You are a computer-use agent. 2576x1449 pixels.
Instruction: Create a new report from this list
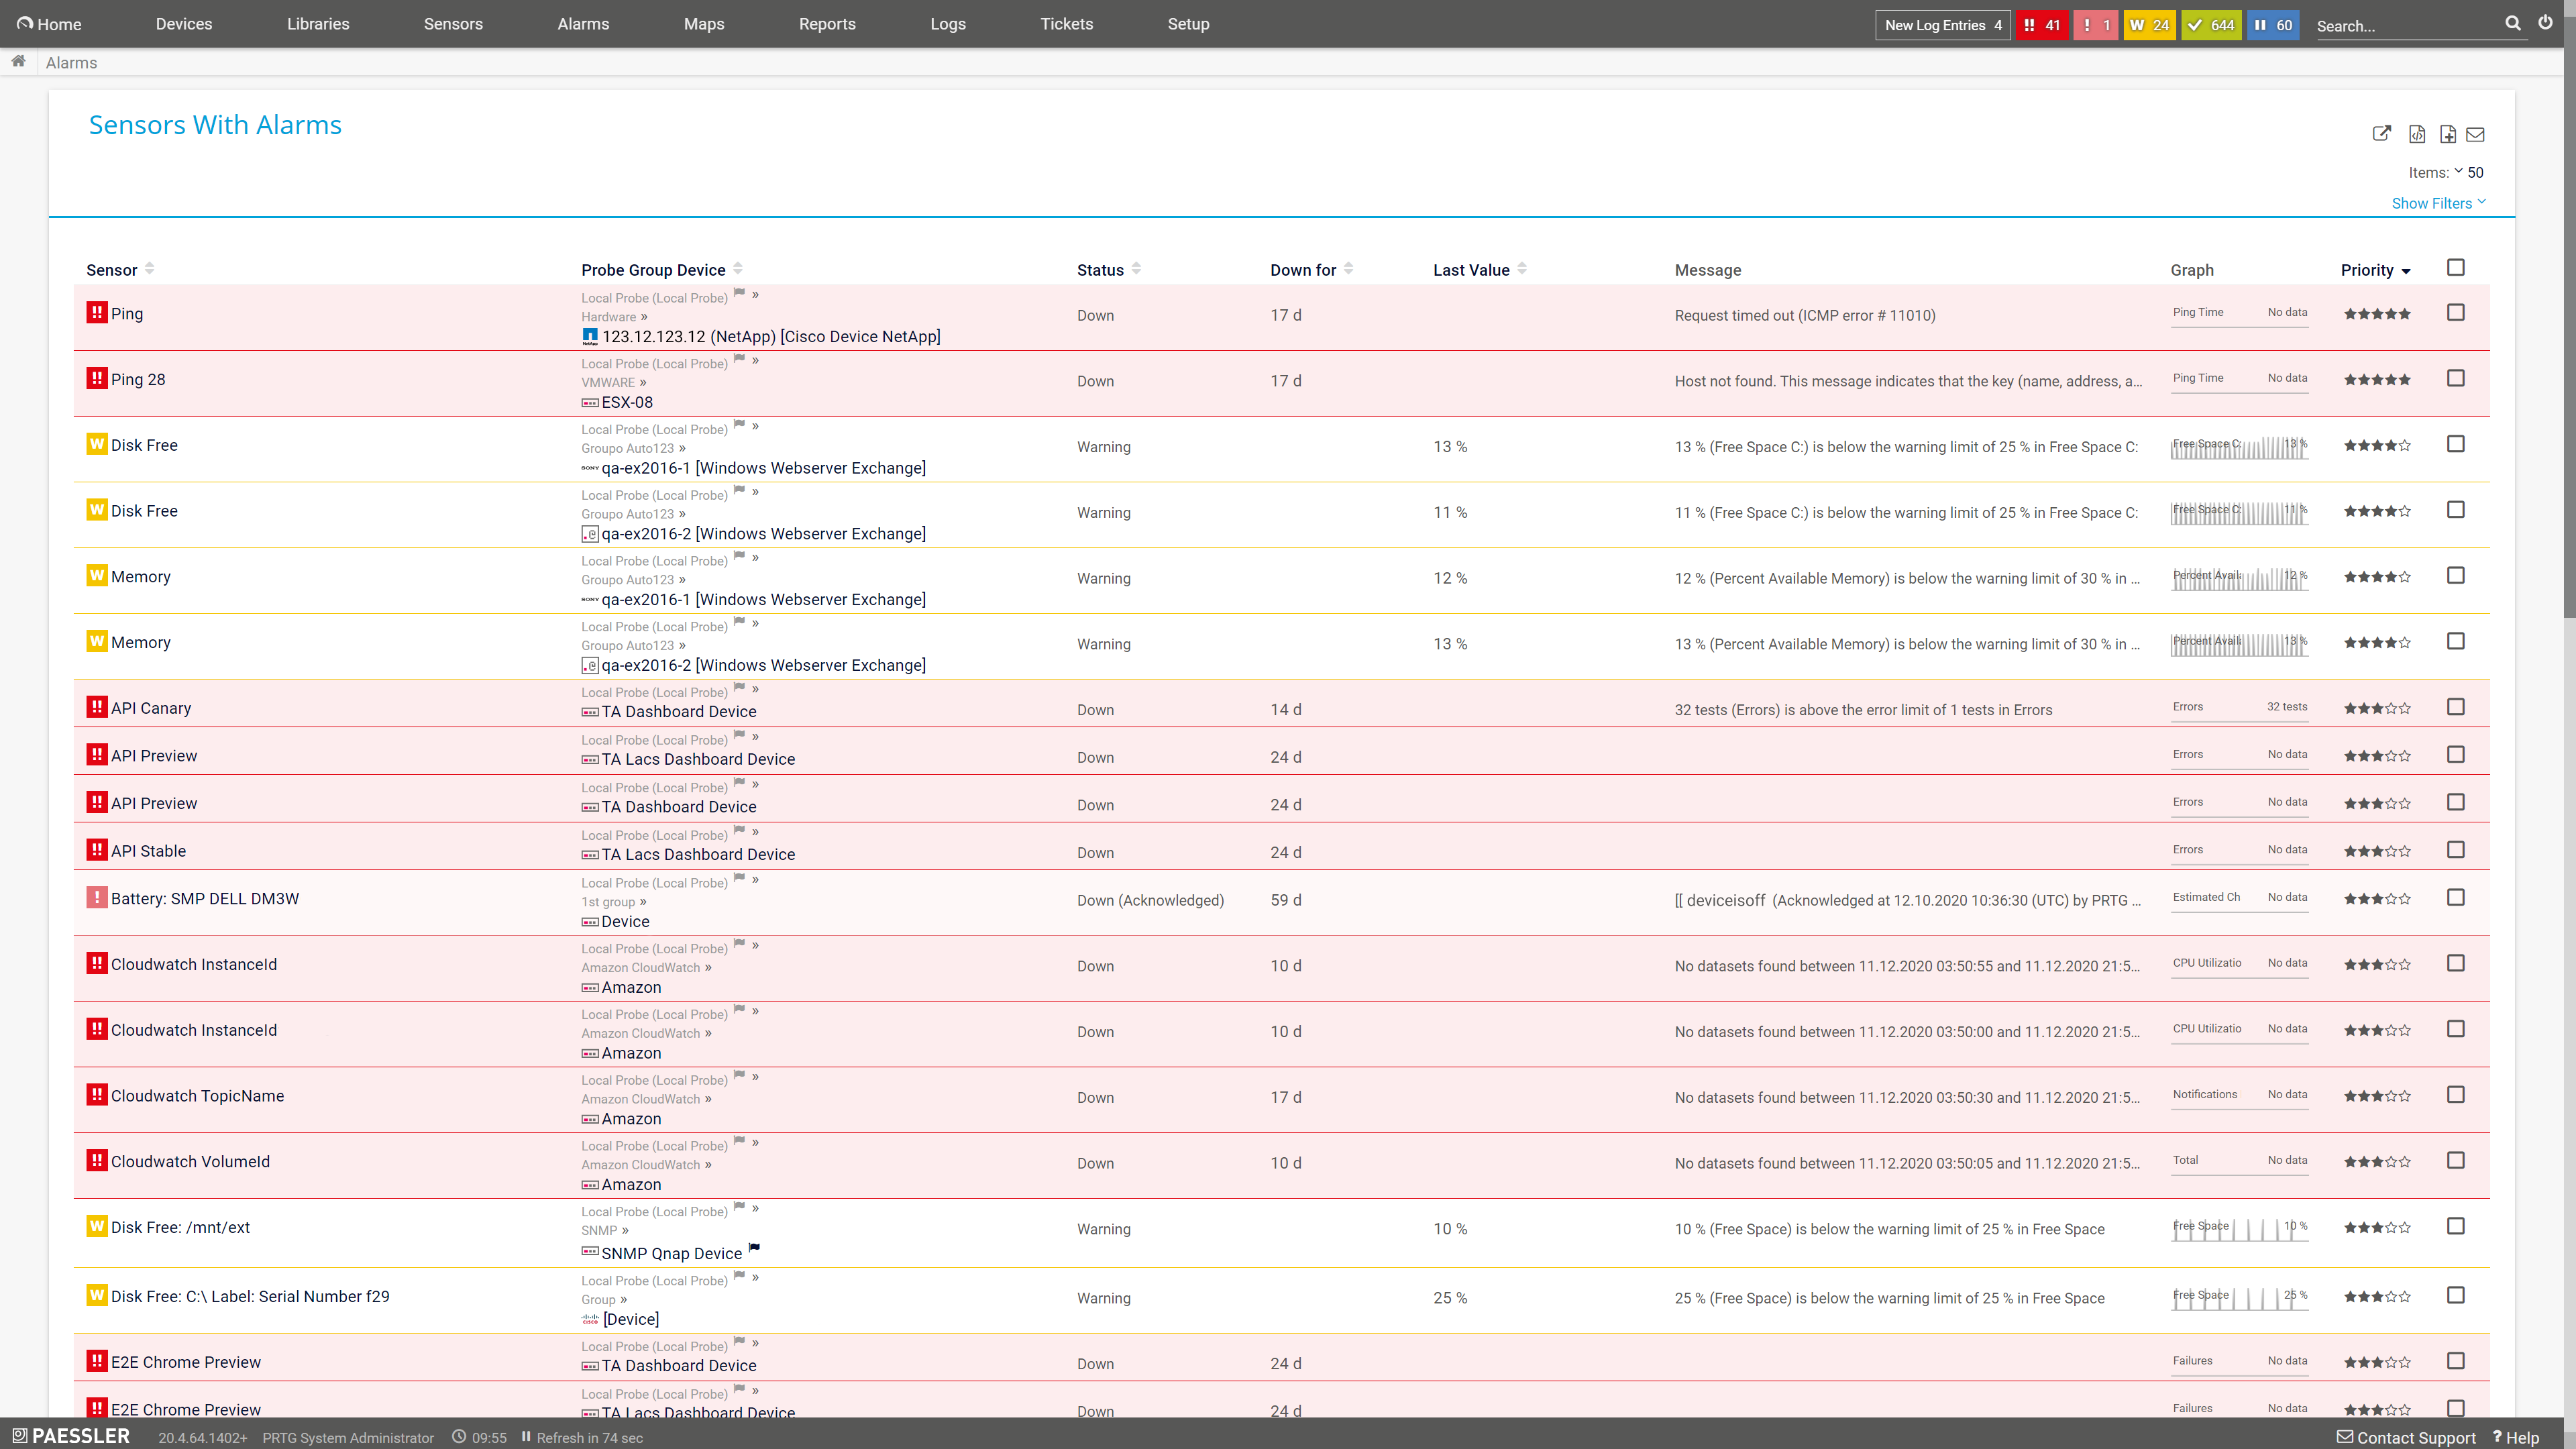[2449, 134]
